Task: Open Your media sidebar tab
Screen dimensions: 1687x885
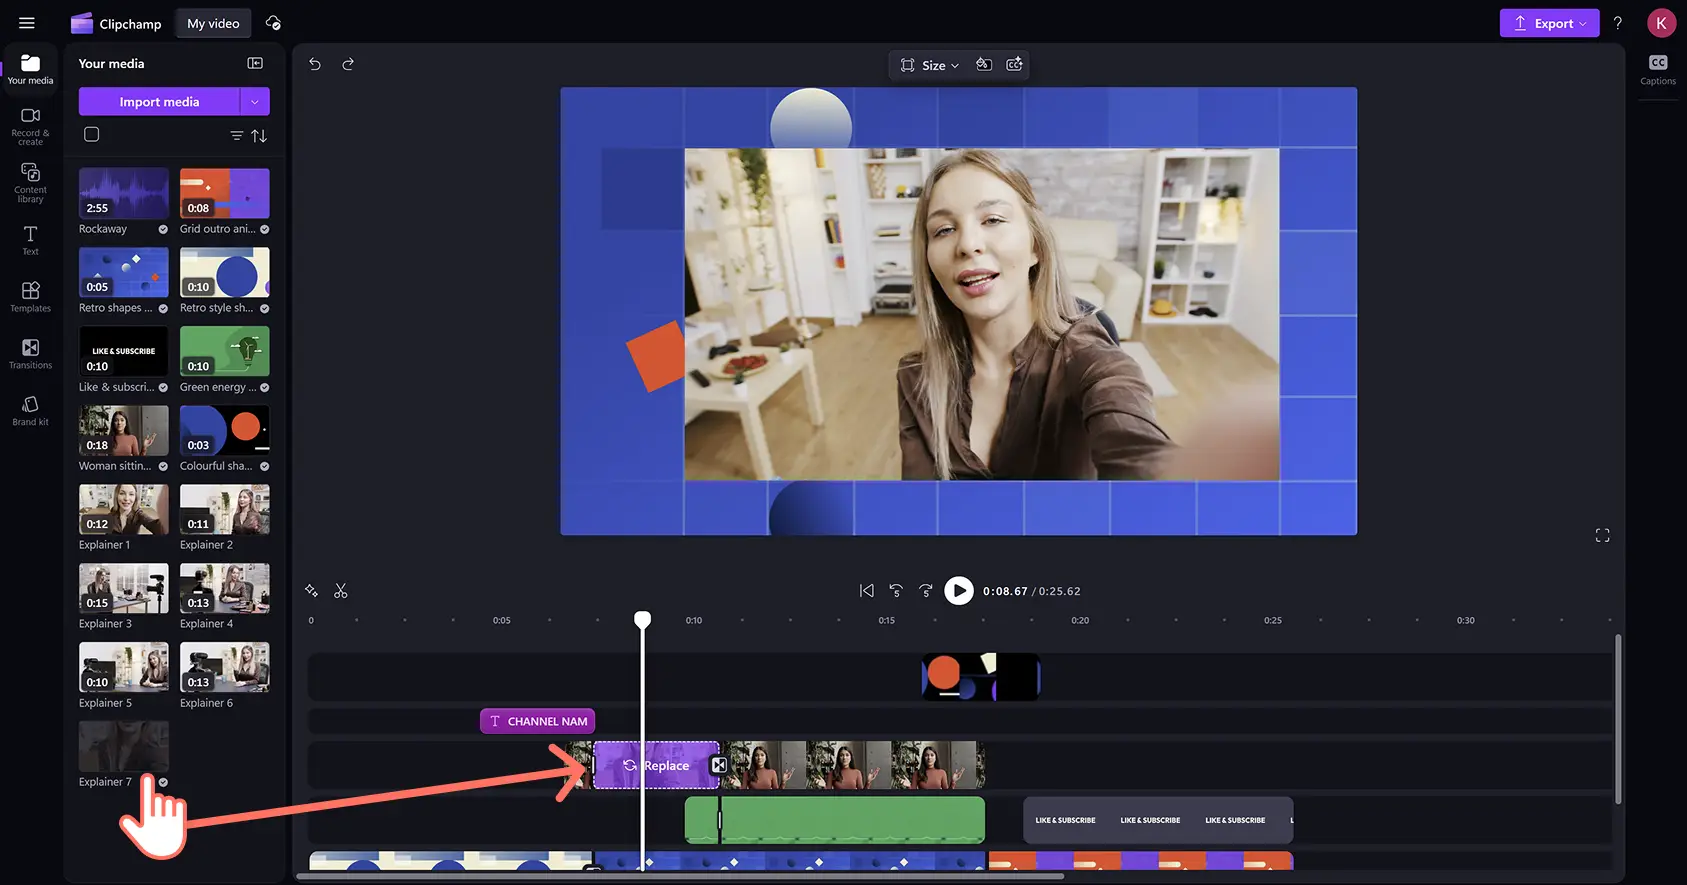Action: click(x=30, y=69)
